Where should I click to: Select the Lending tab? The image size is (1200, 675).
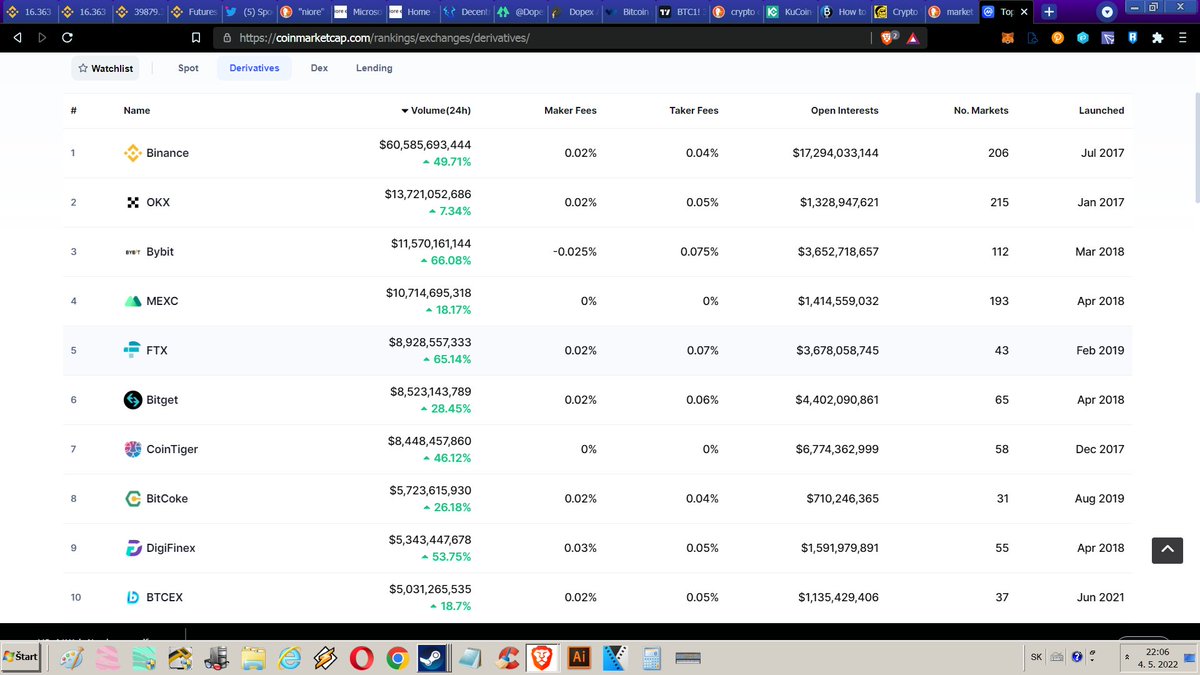point(374,68)
